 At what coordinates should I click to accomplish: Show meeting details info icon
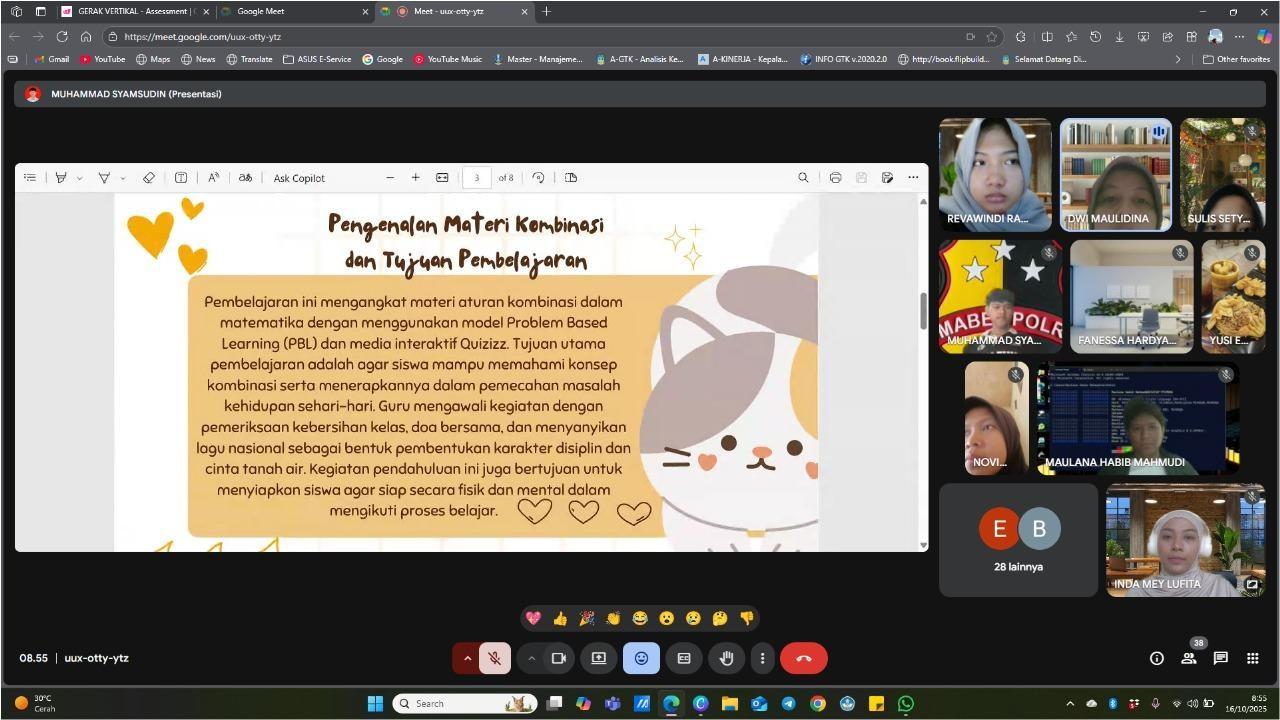[x=1157, y=658]
